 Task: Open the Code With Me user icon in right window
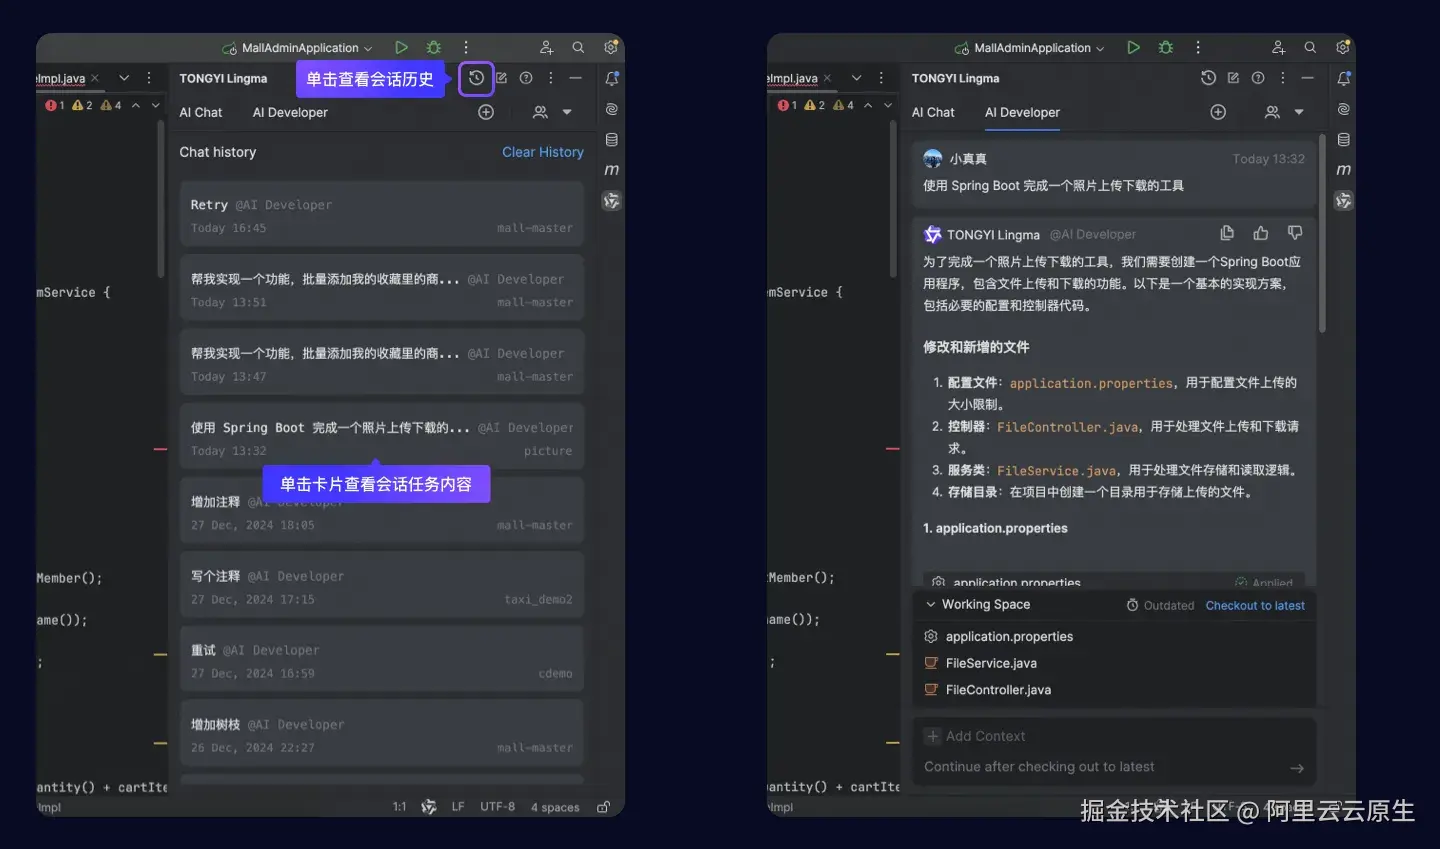coord(1278,47)
